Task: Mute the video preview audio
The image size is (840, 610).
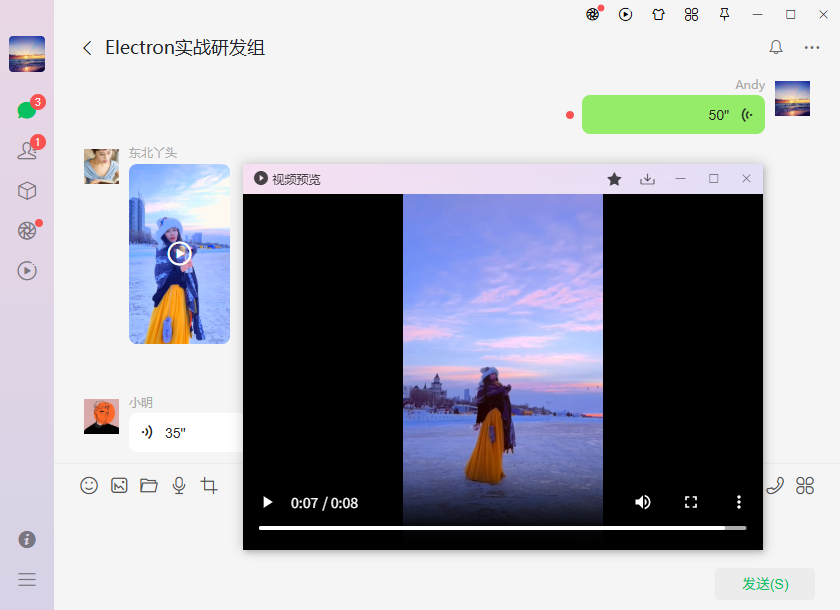Action: click(x=642, y=502)
